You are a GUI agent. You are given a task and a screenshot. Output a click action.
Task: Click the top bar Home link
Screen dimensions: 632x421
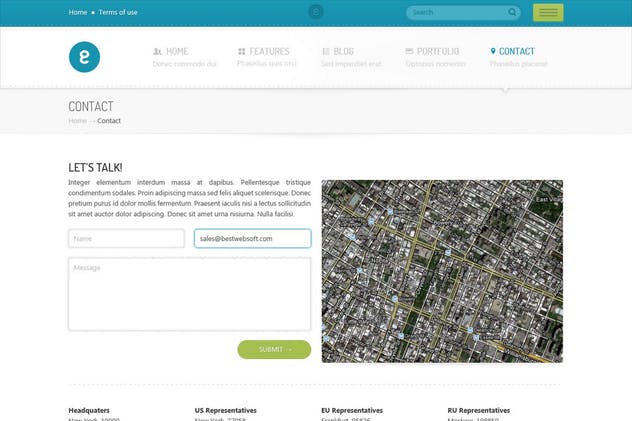(77, 12)
